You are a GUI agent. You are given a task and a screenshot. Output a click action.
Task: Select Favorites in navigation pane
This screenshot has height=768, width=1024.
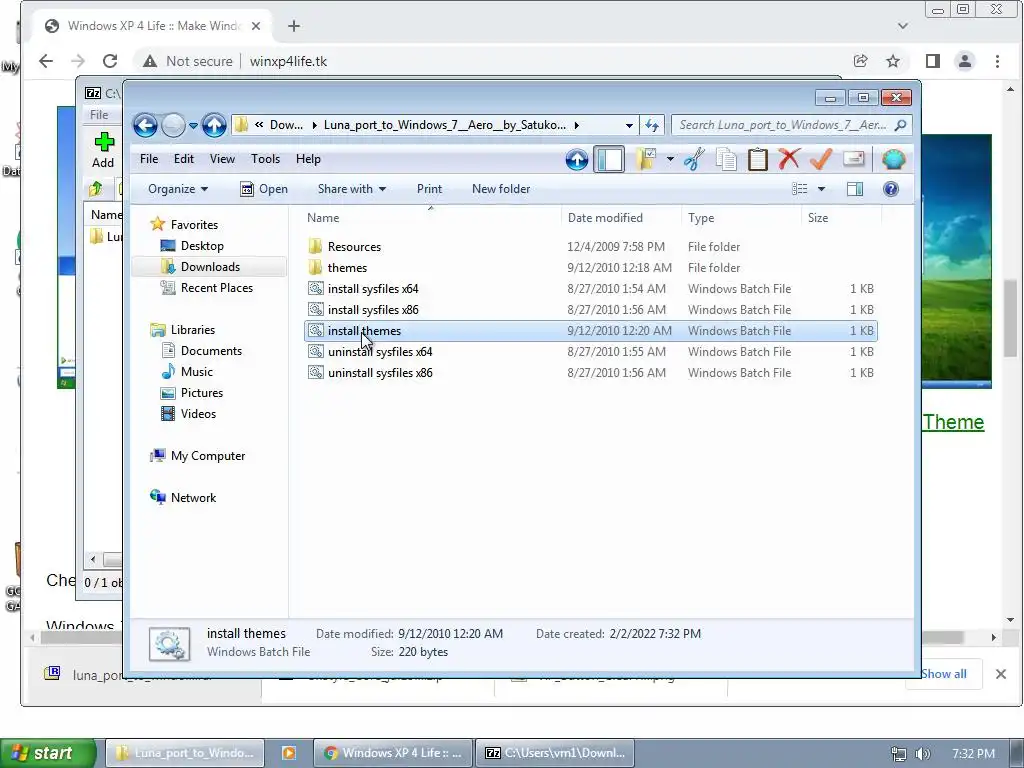pyautogui.click(x=194, y=225)
